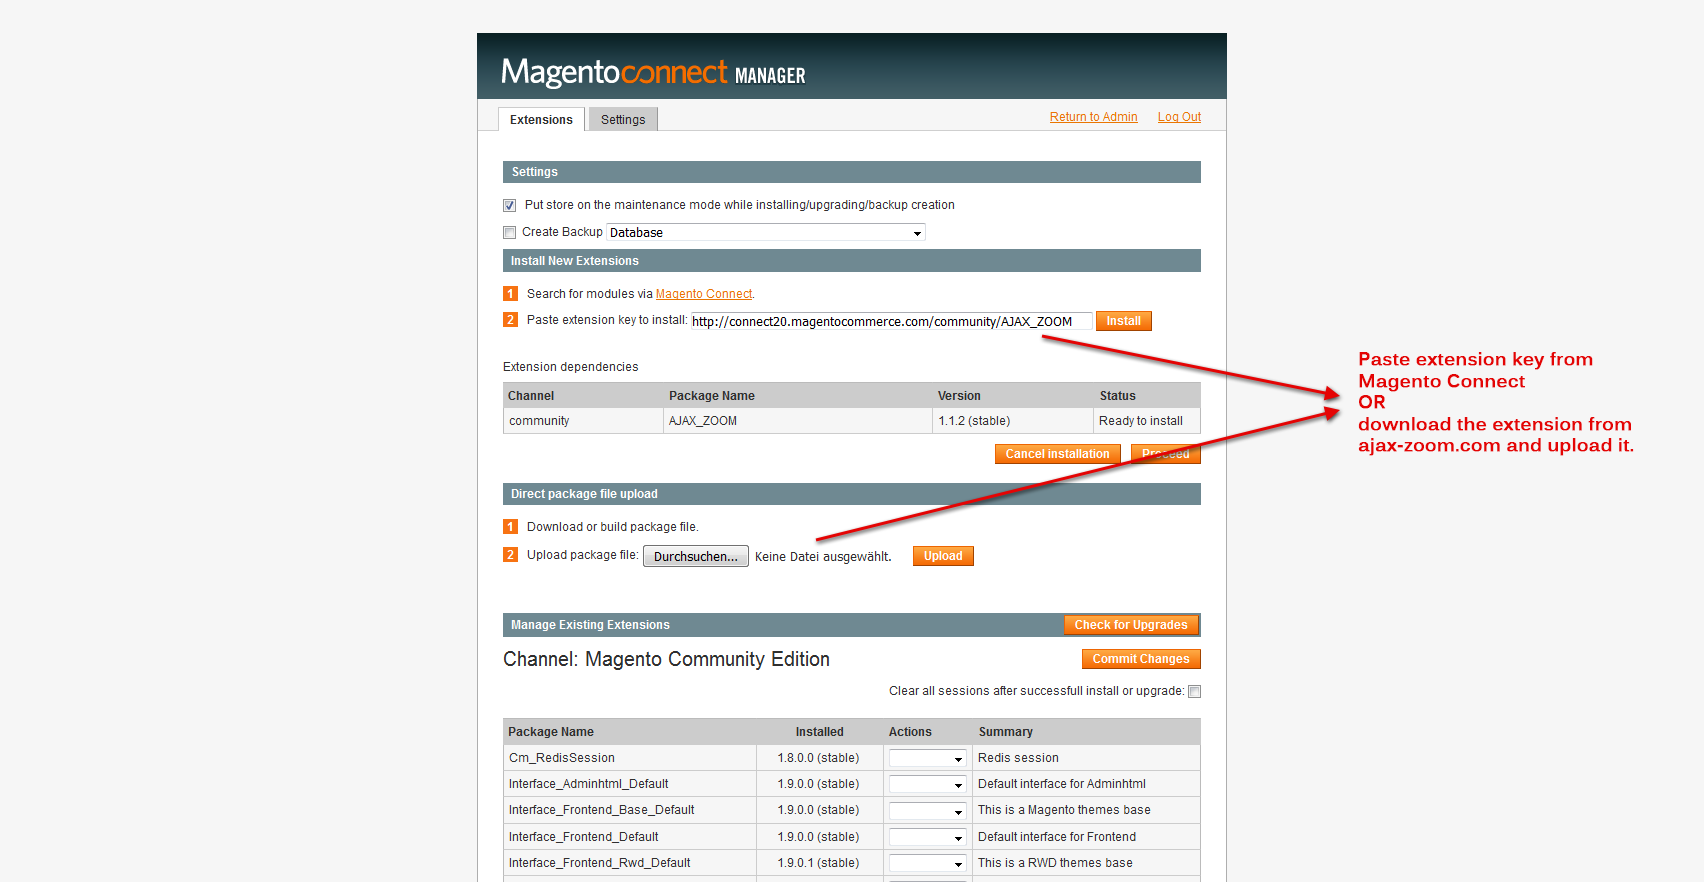
Task: Open the Magento Connect module search link
Action: coord(704,294)
